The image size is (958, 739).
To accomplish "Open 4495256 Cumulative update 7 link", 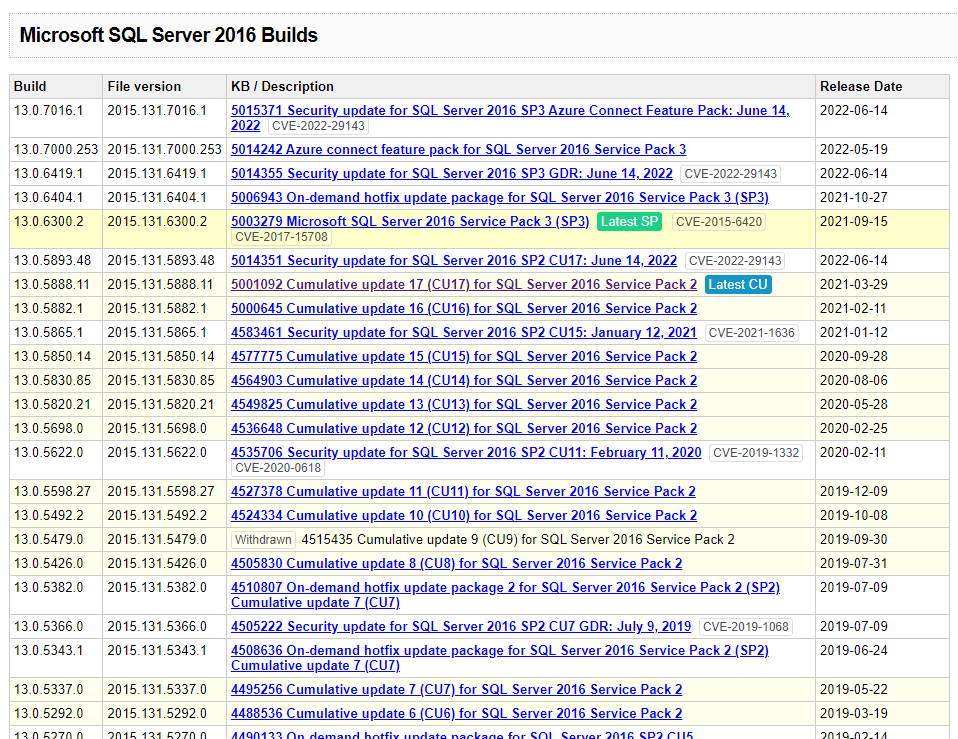I will 456,690.
